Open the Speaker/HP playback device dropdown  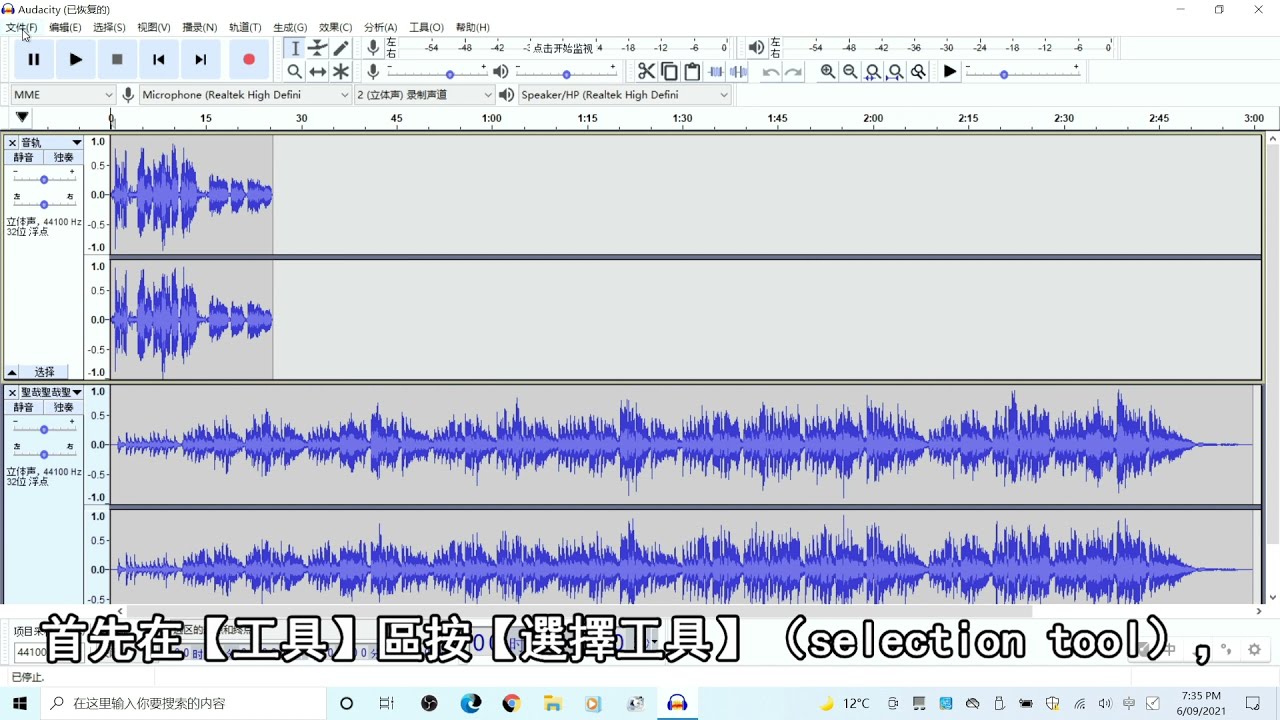click(625, 94)
